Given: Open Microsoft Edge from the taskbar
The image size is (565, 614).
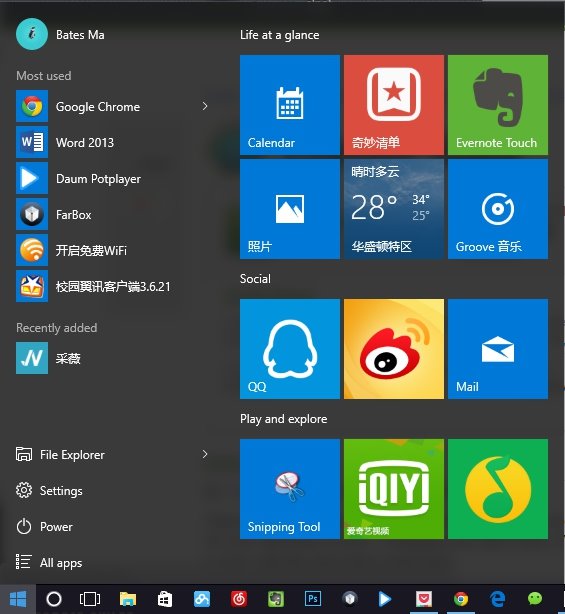Looking at the screenshot, I should point(498,599).
